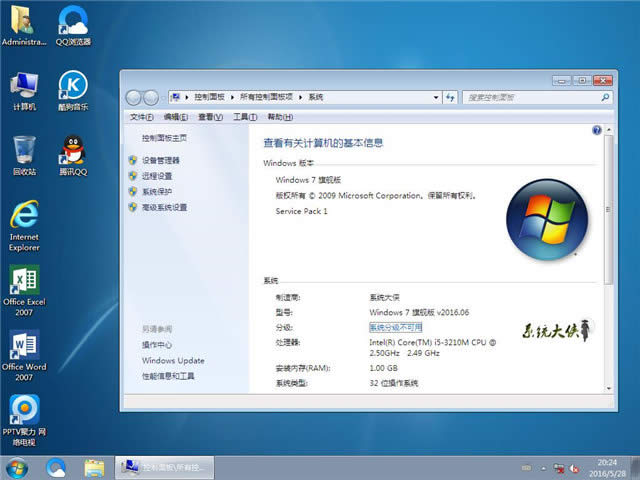The height and width of the screenshot is (480, 640).
Task: Open the 文件(F) menu
Action: (141, 117)
